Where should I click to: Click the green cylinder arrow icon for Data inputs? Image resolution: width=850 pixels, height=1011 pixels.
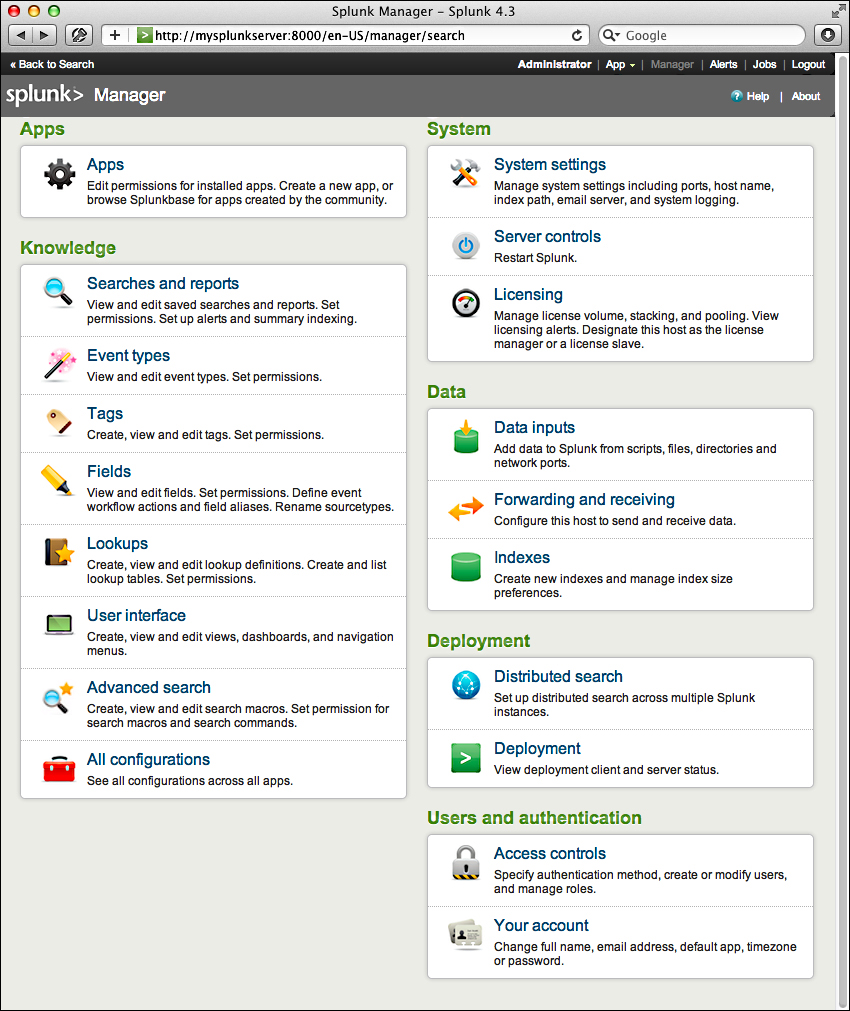(466, 437)
